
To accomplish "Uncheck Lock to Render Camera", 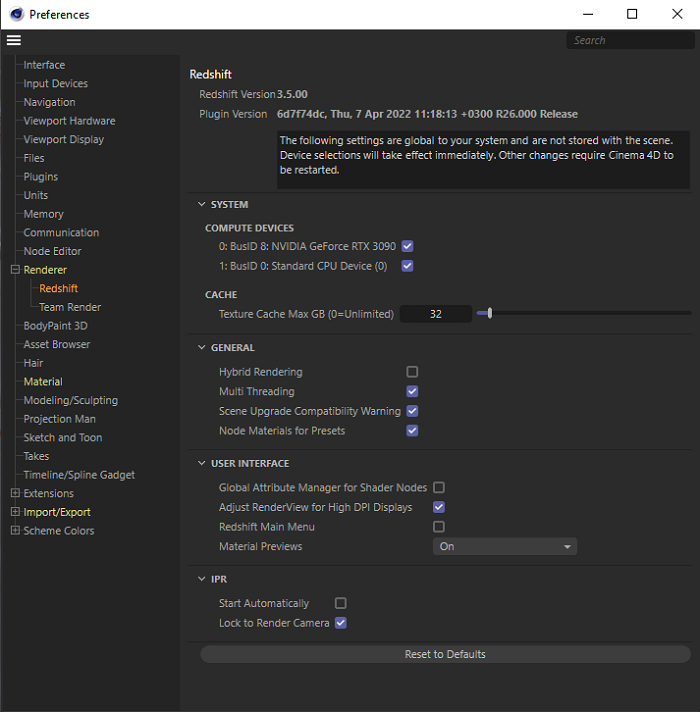I will (x=340, y=623).
